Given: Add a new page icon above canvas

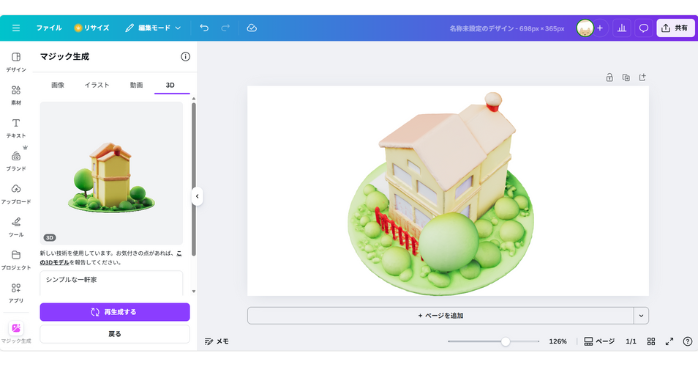Looking at the screenshot, I should 642,77.
